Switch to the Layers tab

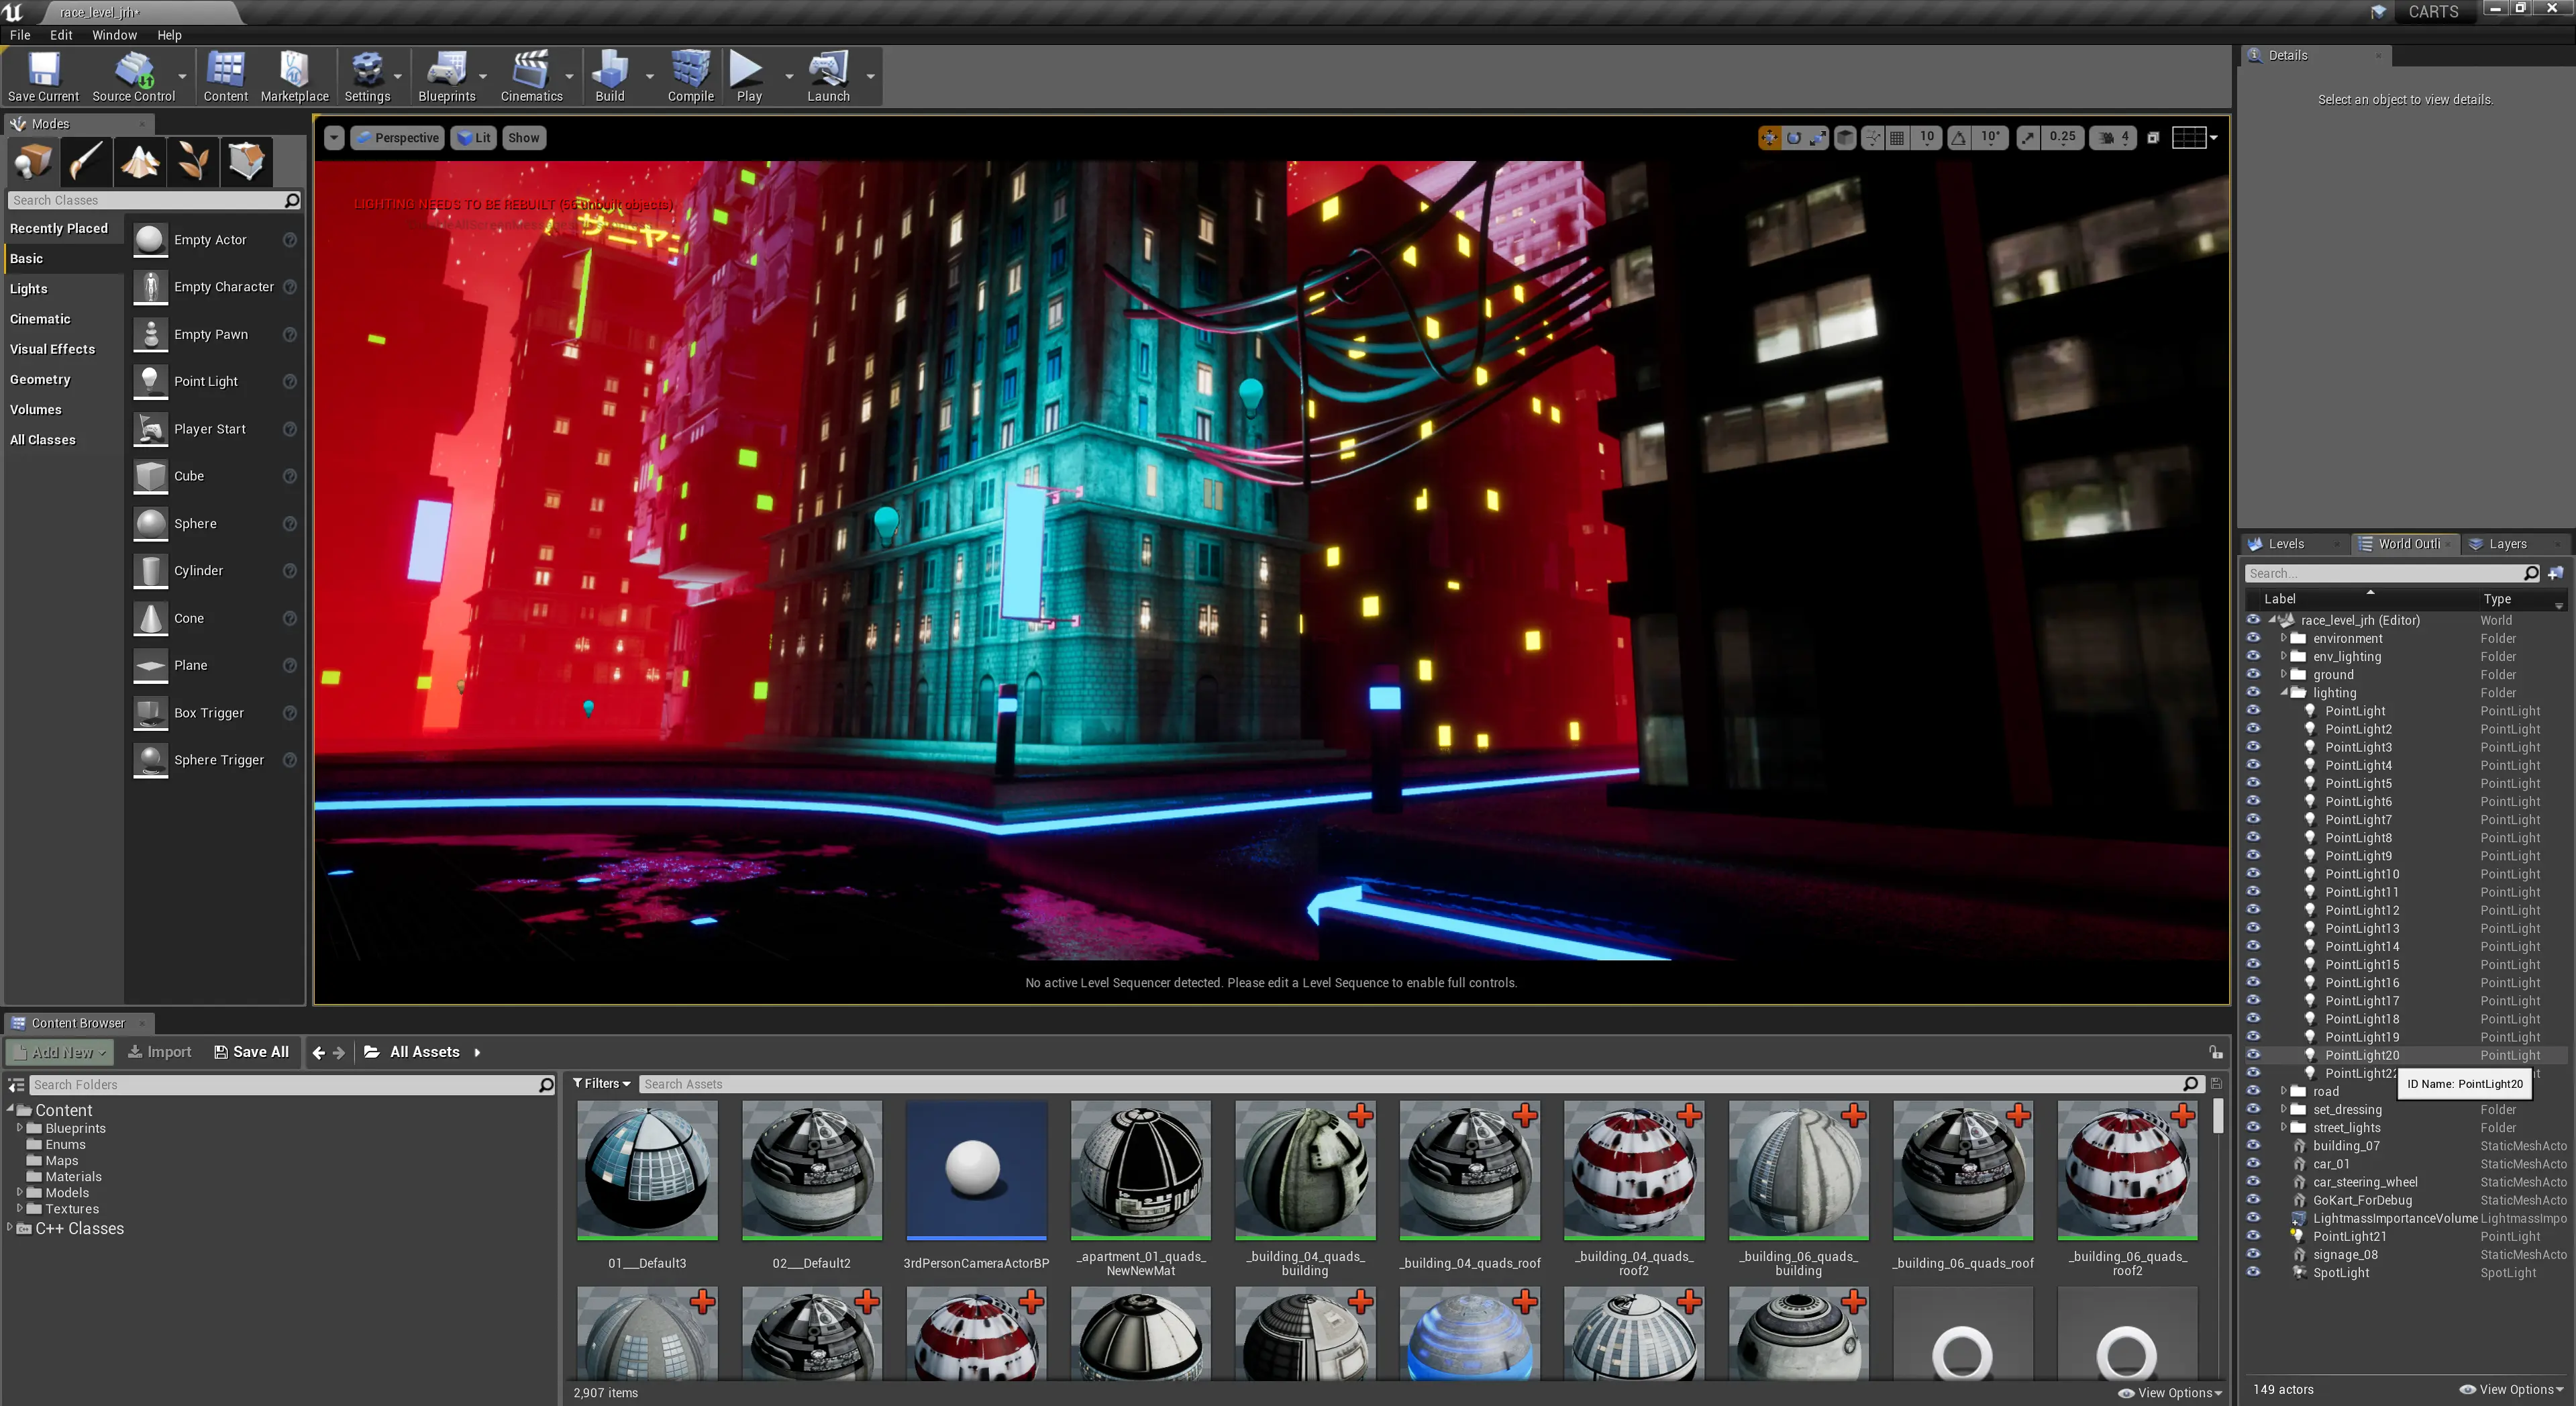point(2507,544)
